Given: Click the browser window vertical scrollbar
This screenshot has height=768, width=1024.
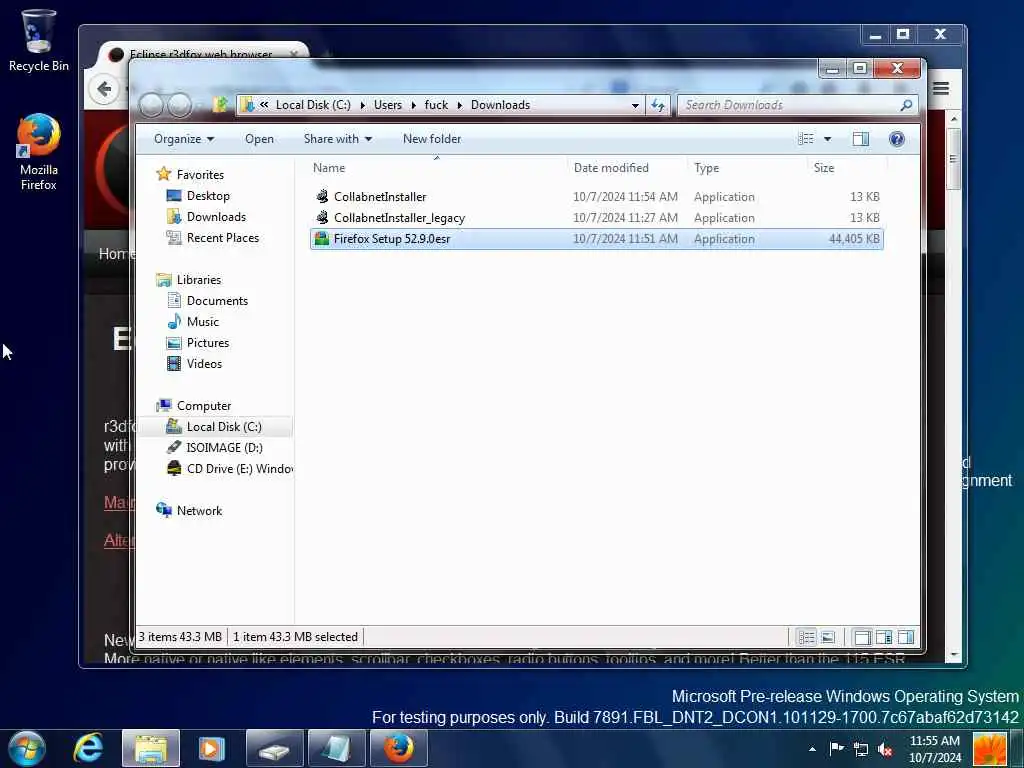Looking at the screenshot, I should tap(953, 385).
